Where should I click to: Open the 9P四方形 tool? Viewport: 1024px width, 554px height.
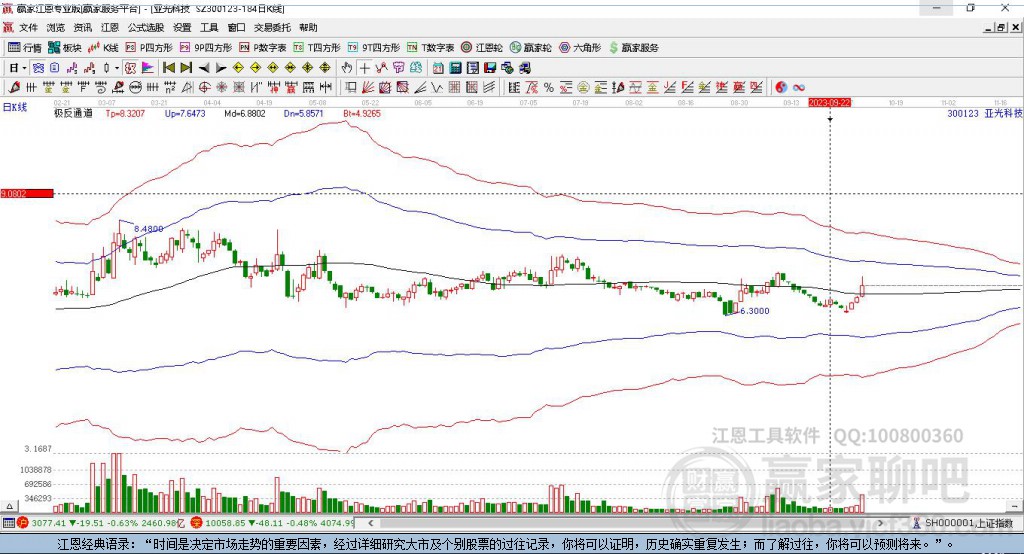tap(205, 48)
